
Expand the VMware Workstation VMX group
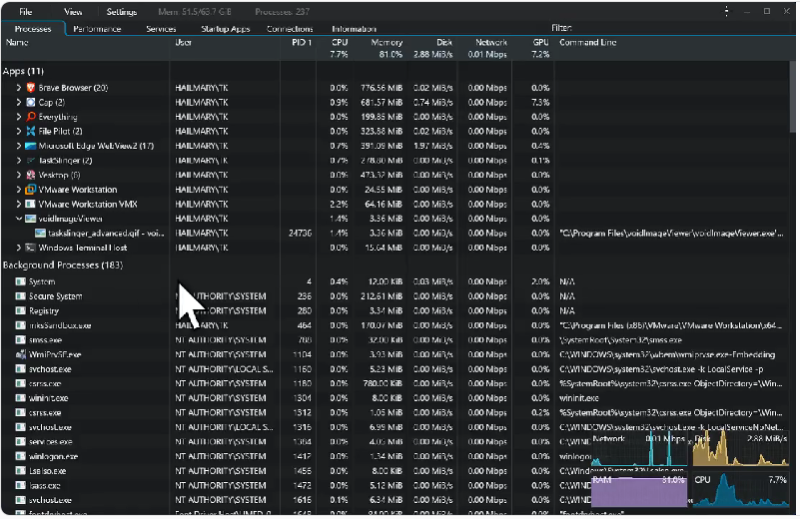(x=19, y=204)
